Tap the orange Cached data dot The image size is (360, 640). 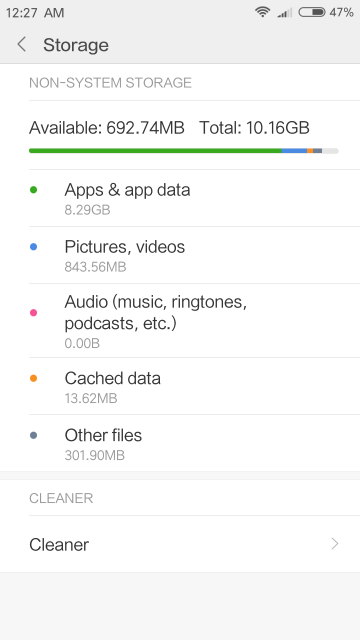coord(33,378)
